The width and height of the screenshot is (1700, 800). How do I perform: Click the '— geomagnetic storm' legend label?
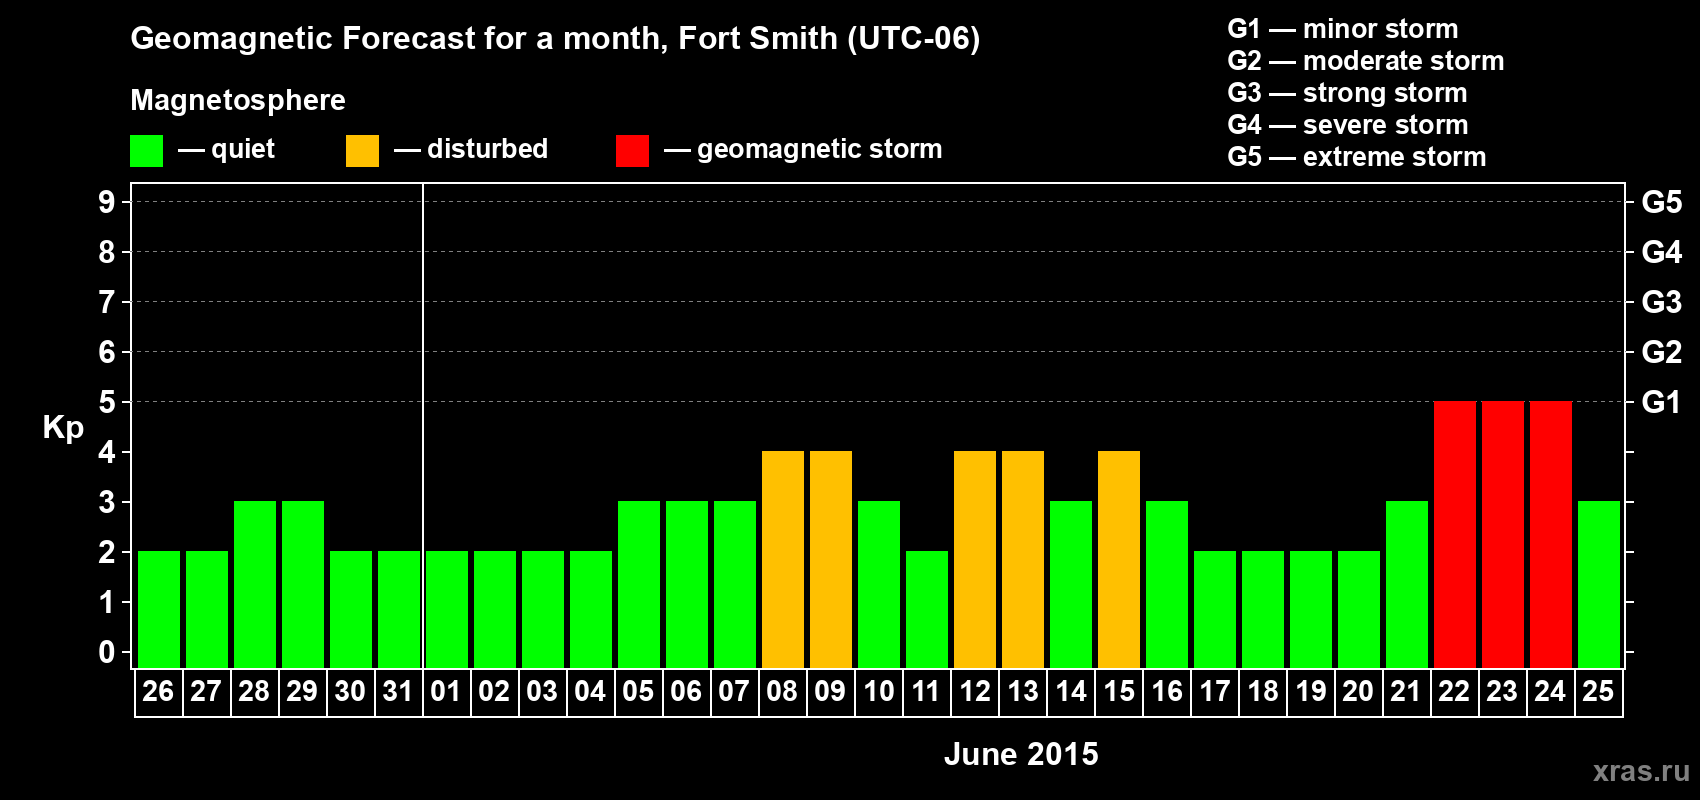click(803, 150)
